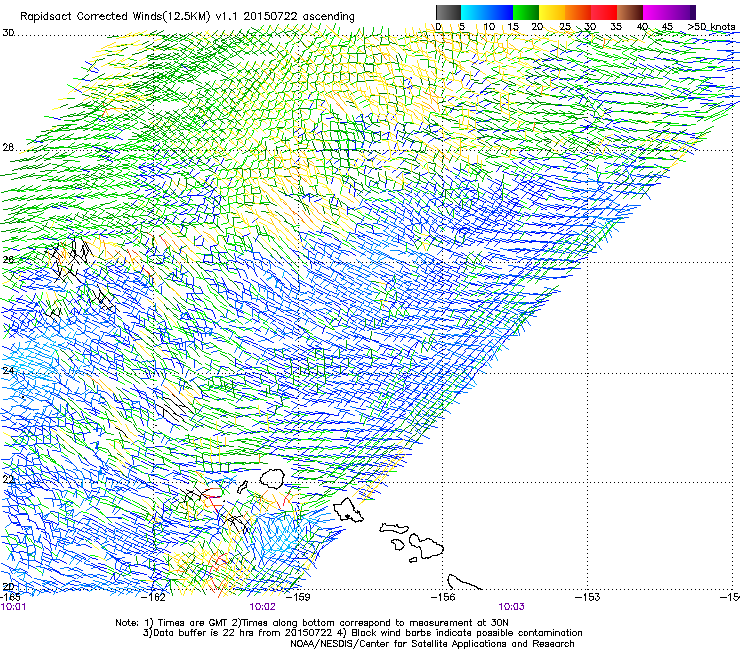Select the Molokai island outline

point(394,528)
